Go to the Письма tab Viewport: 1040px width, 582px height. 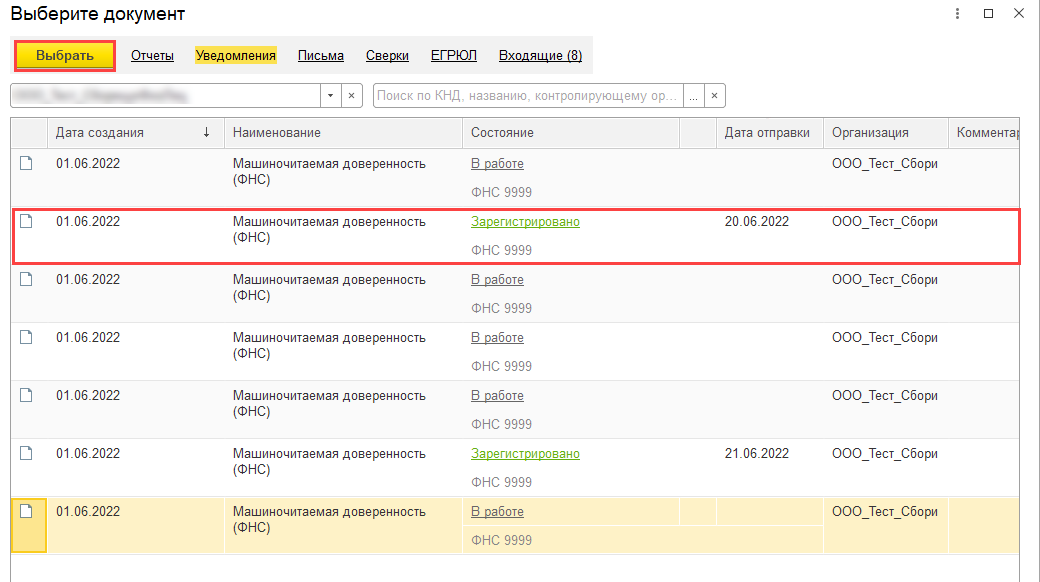click(x=321, y=56)
